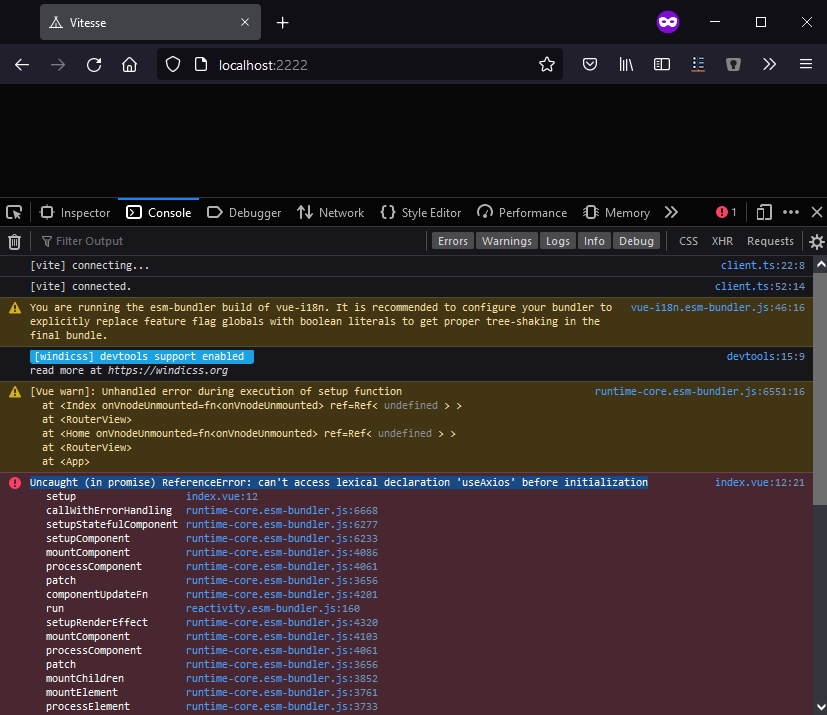Expand the toolbar overflow double-arrow menu
This screenshot has height=715, width=827.
[x=769, y=63]
